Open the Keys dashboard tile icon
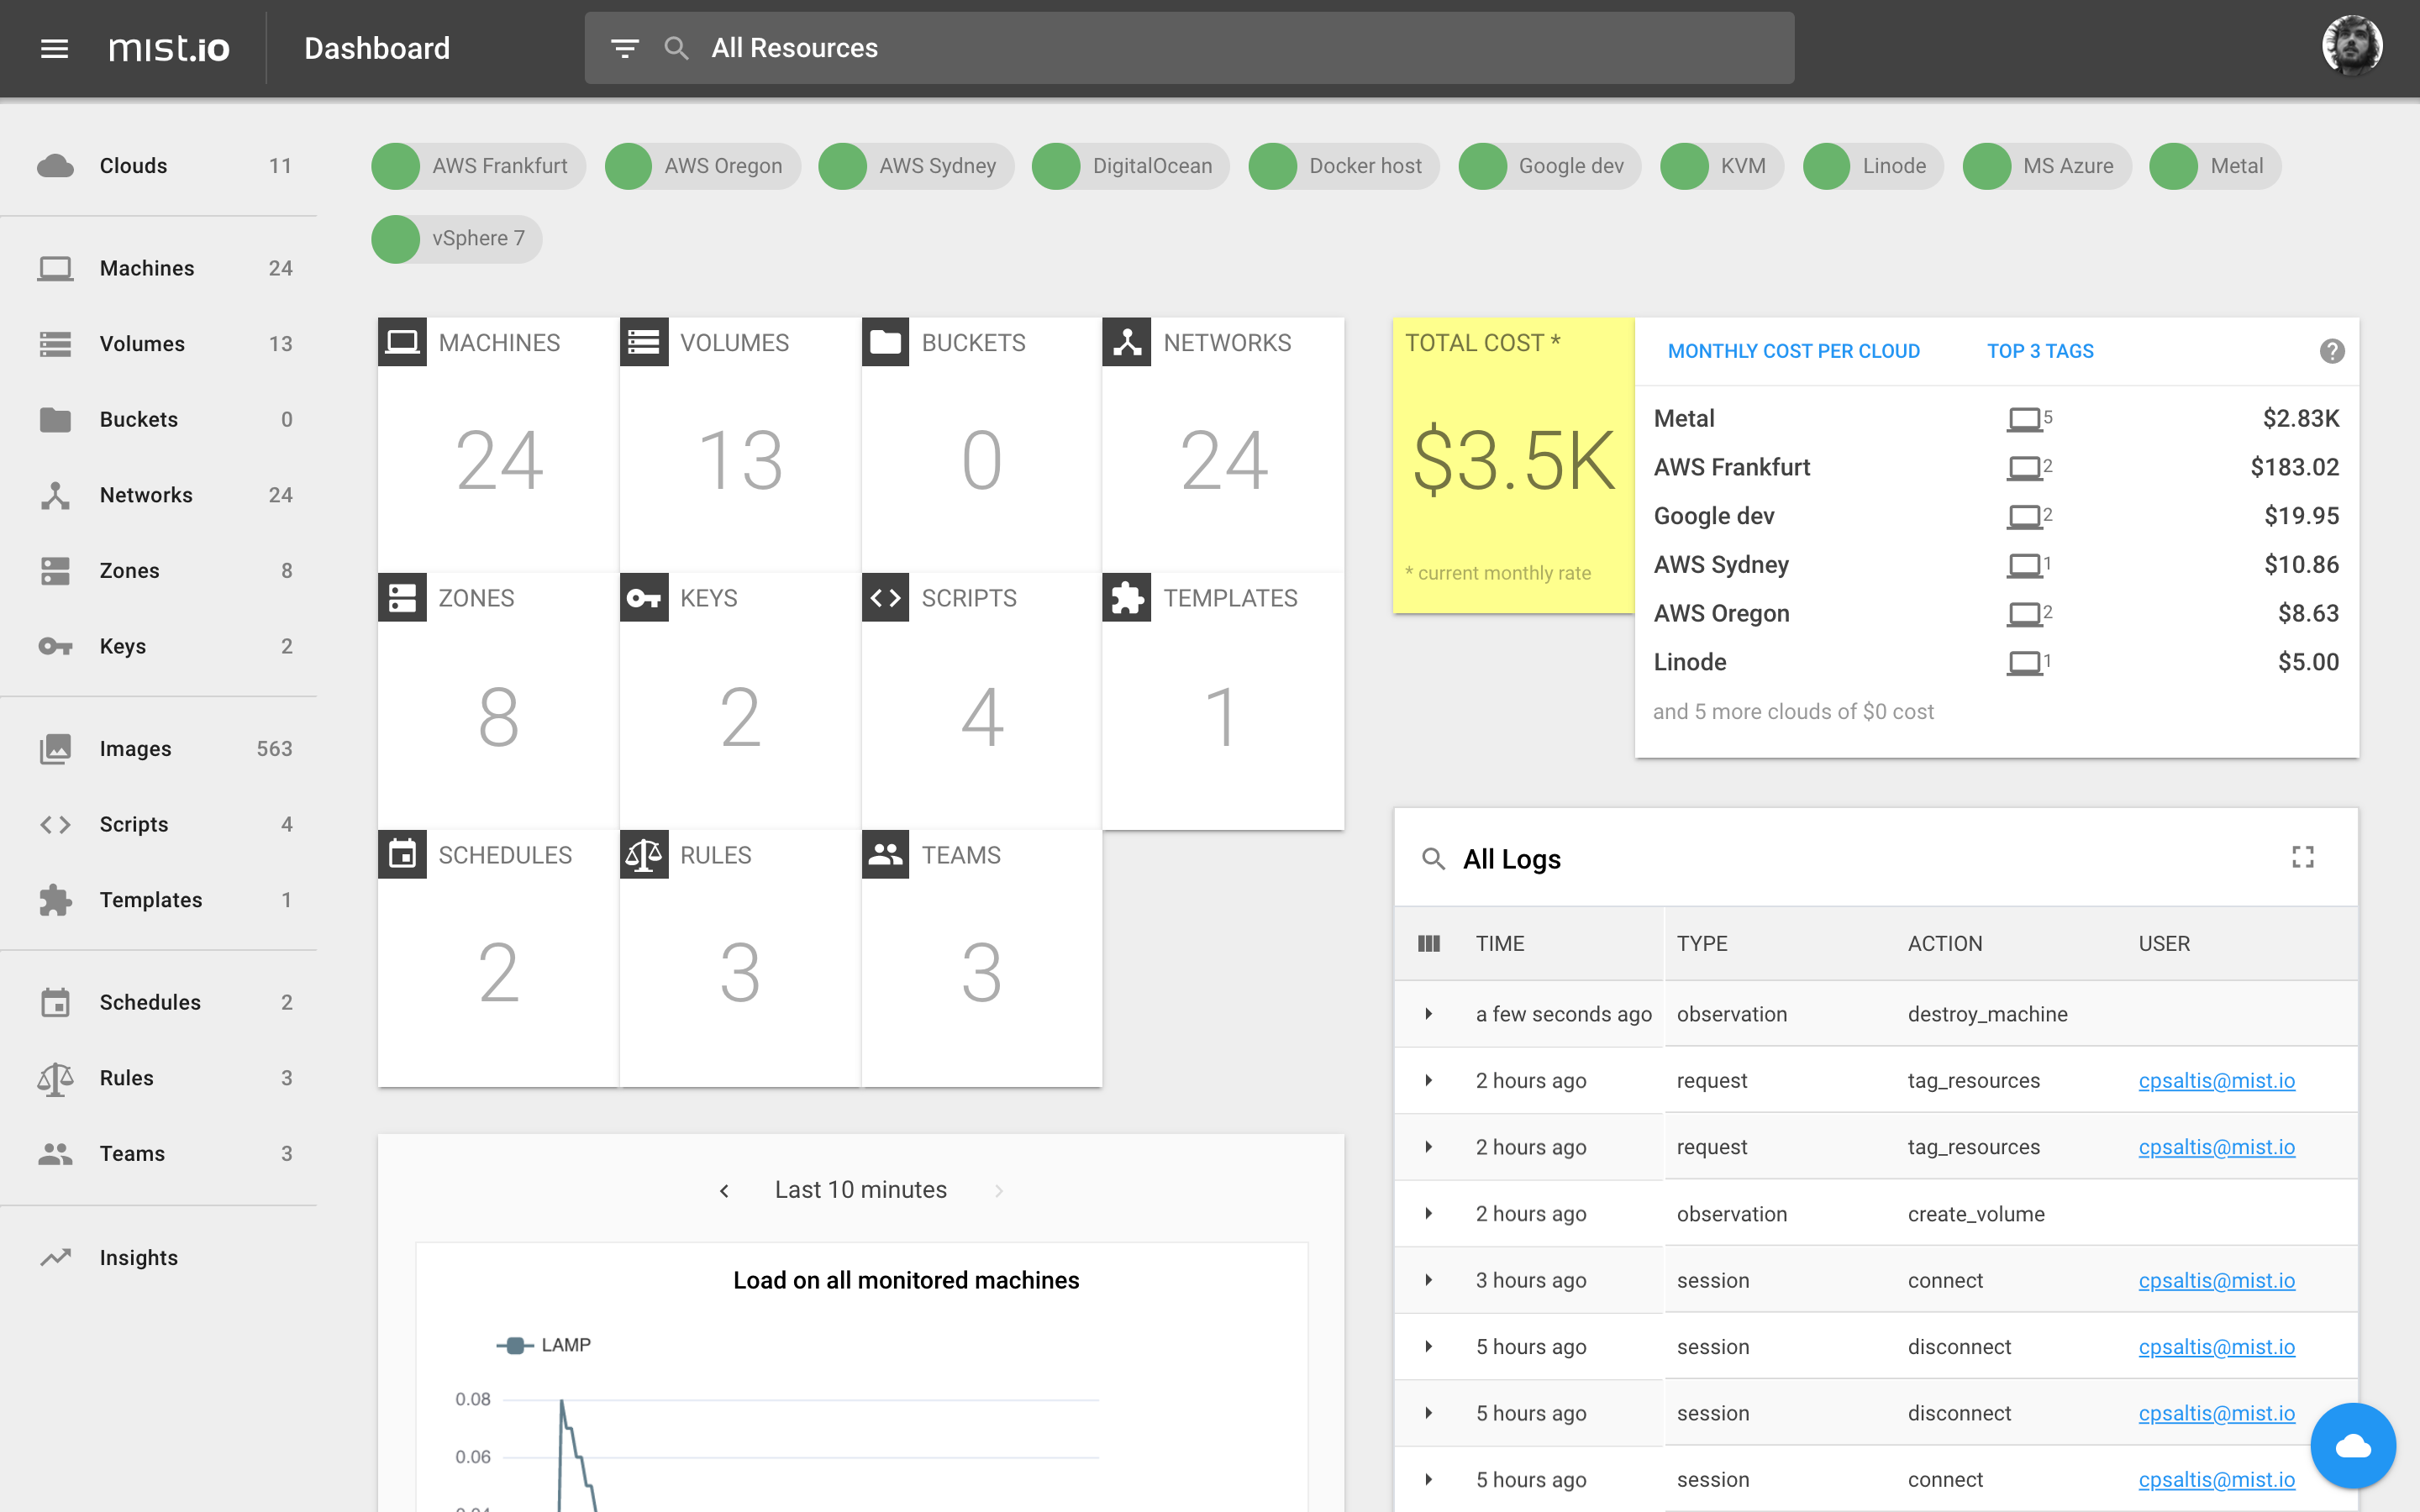 coord(644,598)
